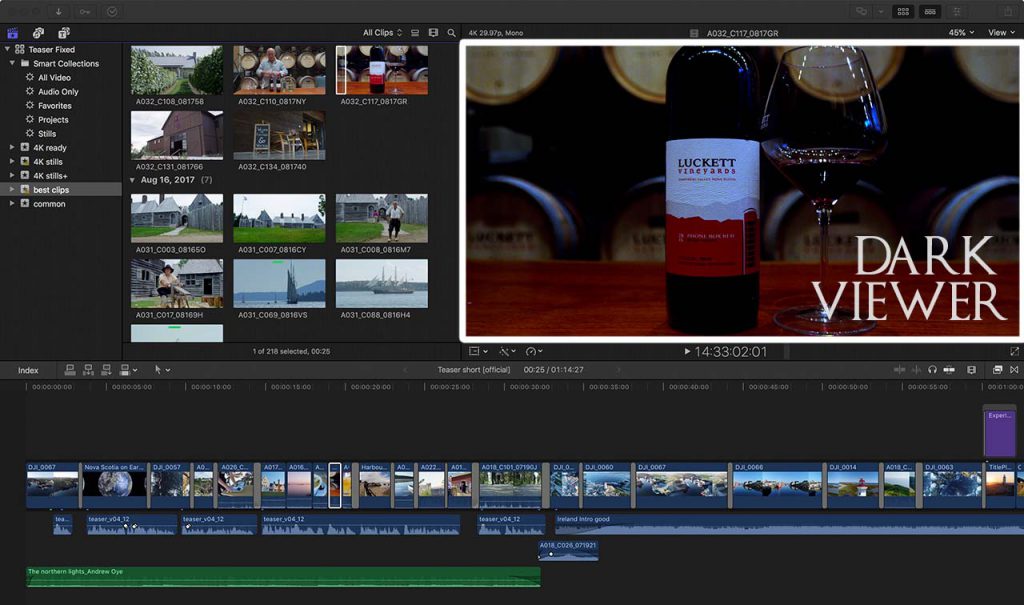Expand the 4K stills event
The width and height of the screenshot is (1024, 605).
click(x=12, y=161)
